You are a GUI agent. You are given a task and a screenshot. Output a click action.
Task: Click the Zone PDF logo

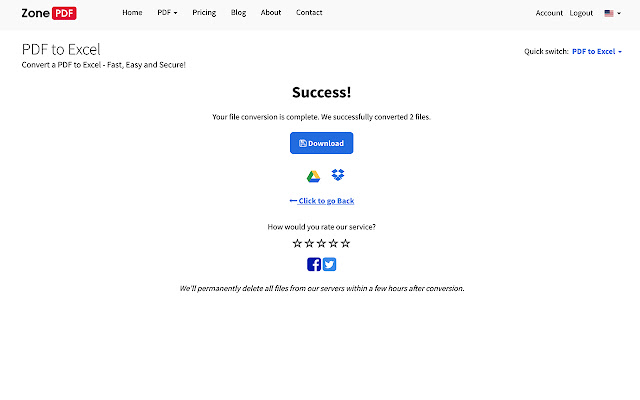pos(49,13)
